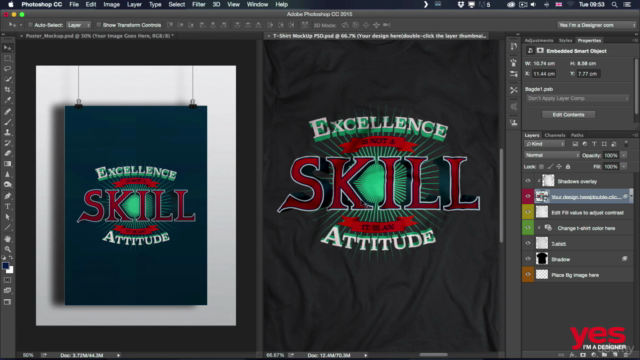Click the Edit Contents button
Image resolution: width=640 pixels, height=360 pixels.
568,115
